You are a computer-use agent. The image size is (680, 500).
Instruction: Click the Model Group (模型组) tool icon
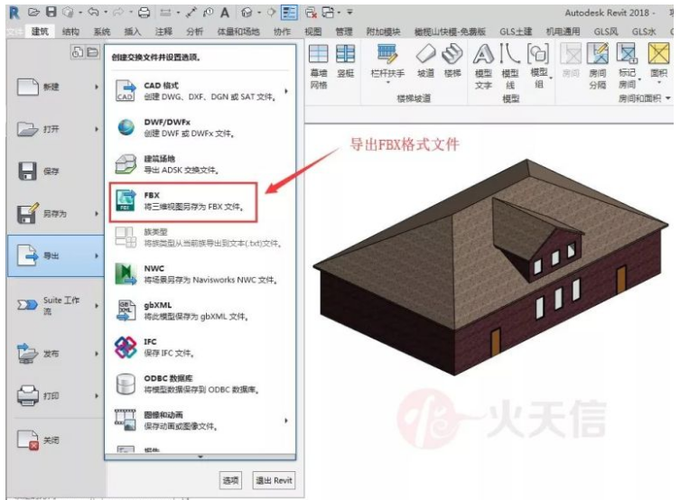538,54
